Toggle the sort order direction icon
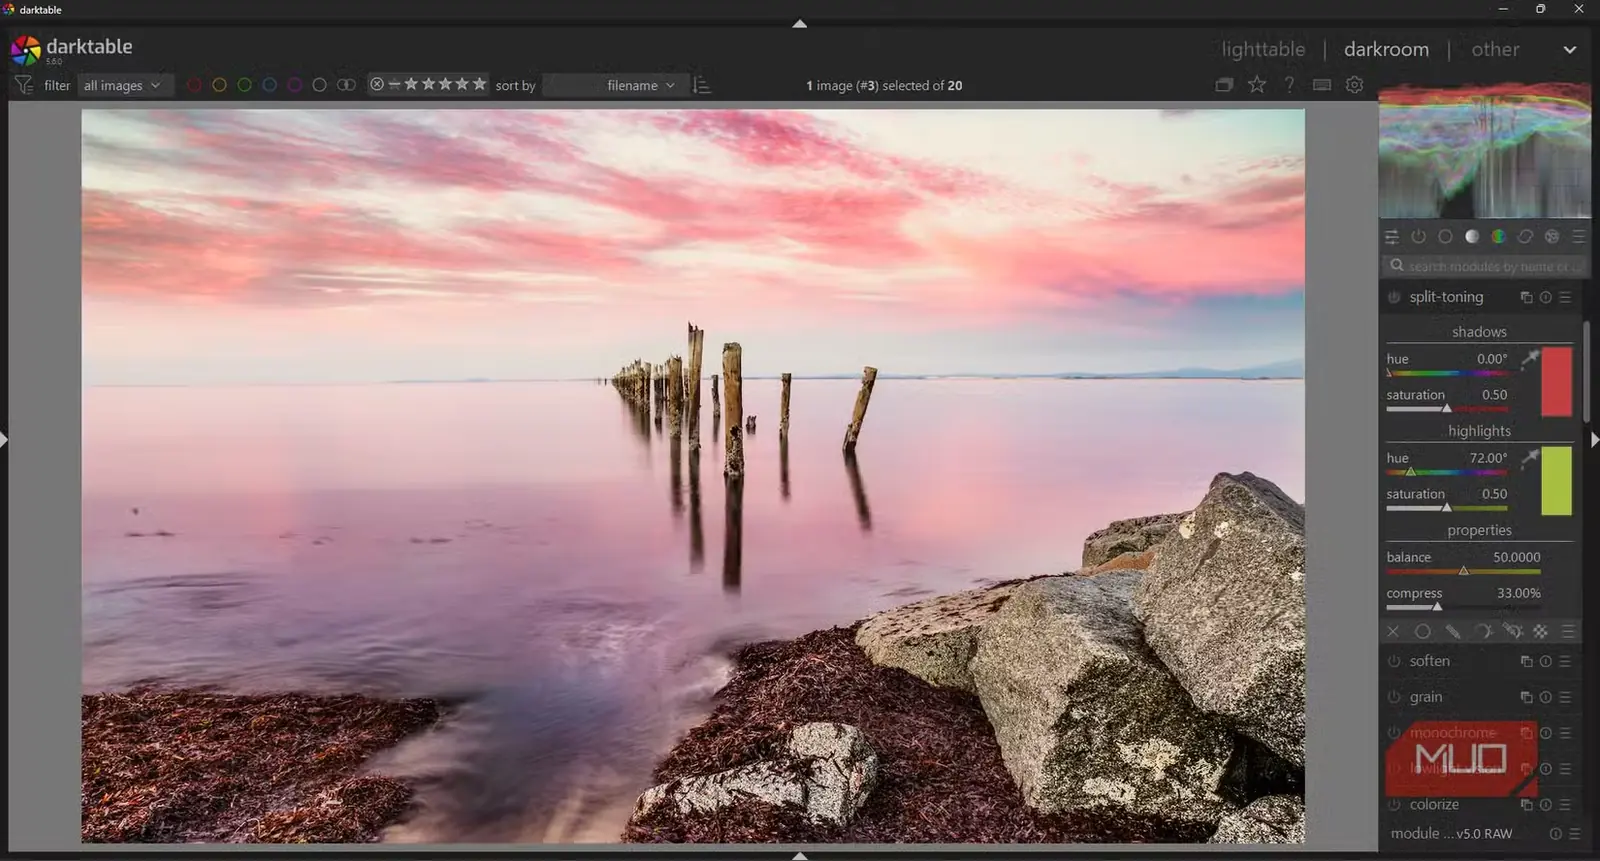Image resolution: width=1600 pixels, height=861 pixels. tap(702, 85)
